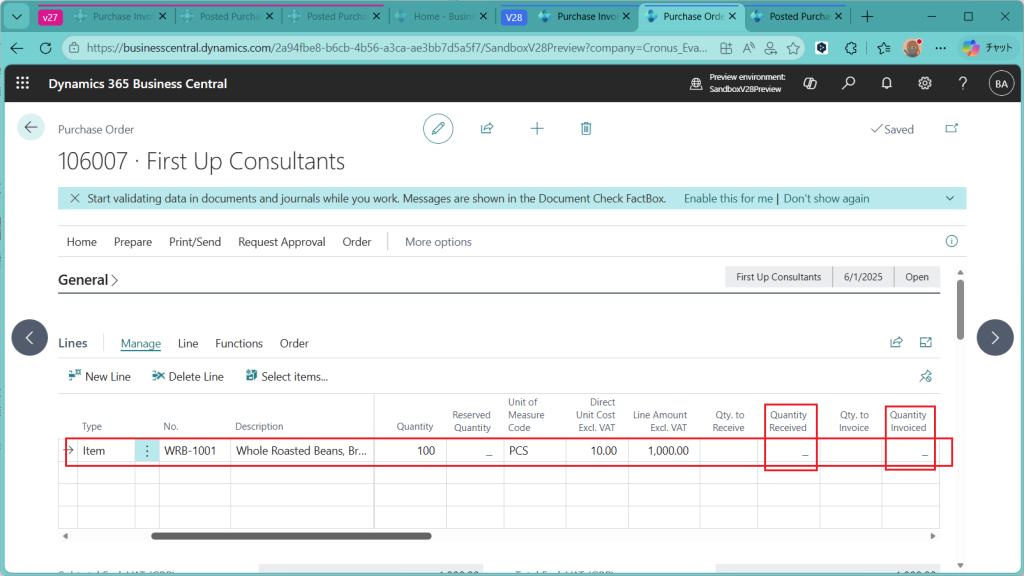Dismiss the document check notification
1024x576 pixels.
(x=75, y=198)
